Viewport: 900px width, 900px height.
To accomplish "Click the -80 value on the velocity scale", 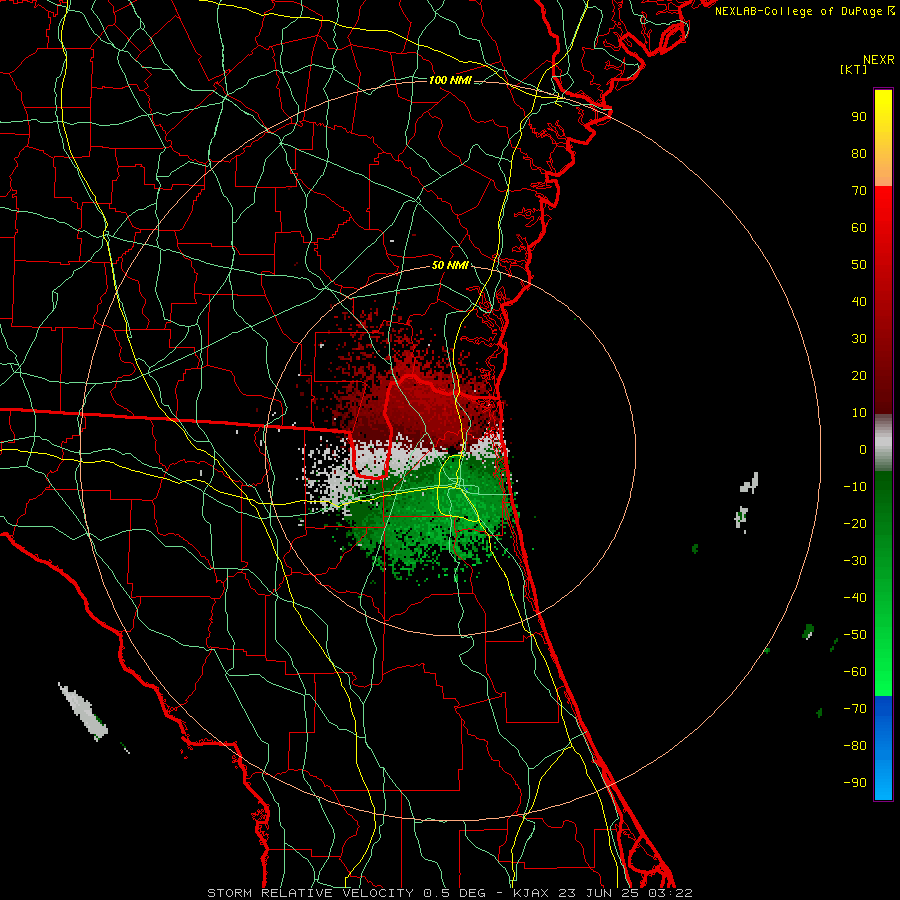I will coord(855,746).
